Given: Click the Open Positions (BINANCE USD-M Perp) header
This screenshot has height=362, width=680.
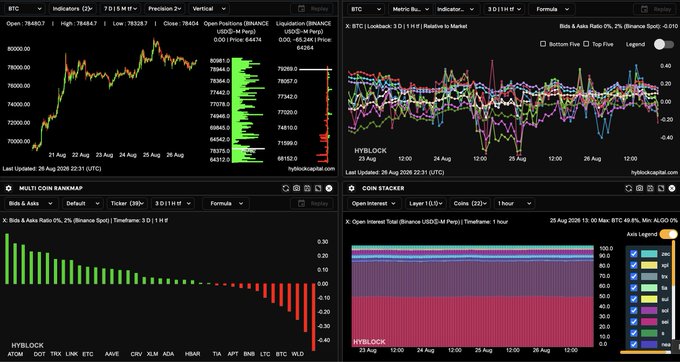Looking at the screenshot, I should pyautogui.click(x=236, y=27).
